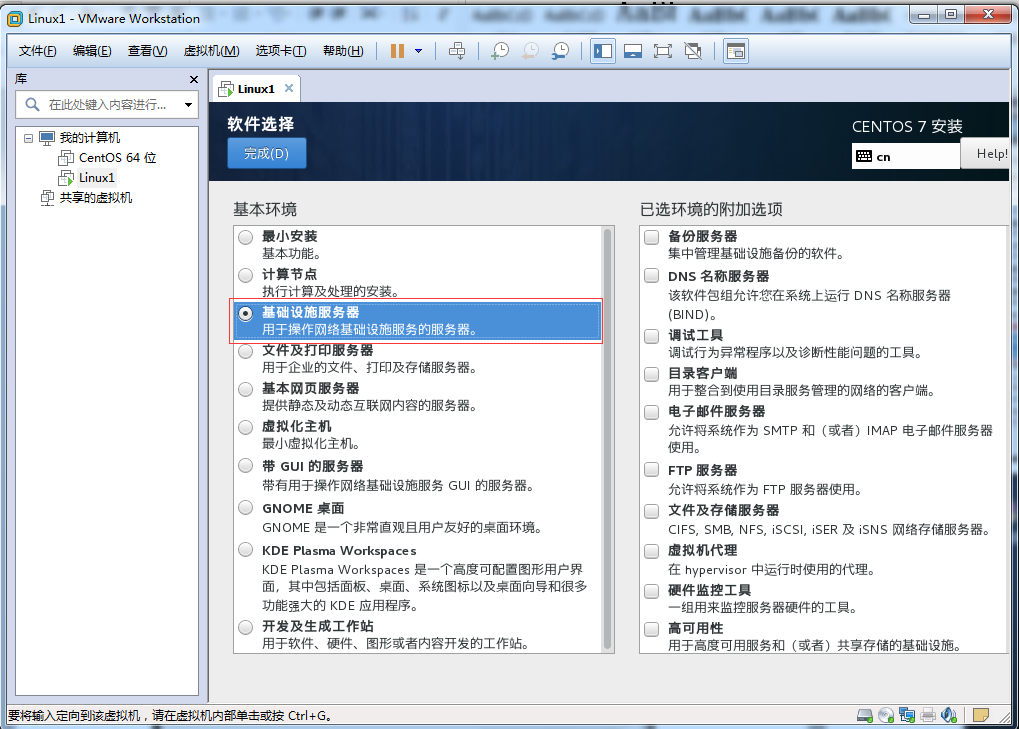Toggle the console view icon
The image size is (1019, 729).
click(736, 51)
